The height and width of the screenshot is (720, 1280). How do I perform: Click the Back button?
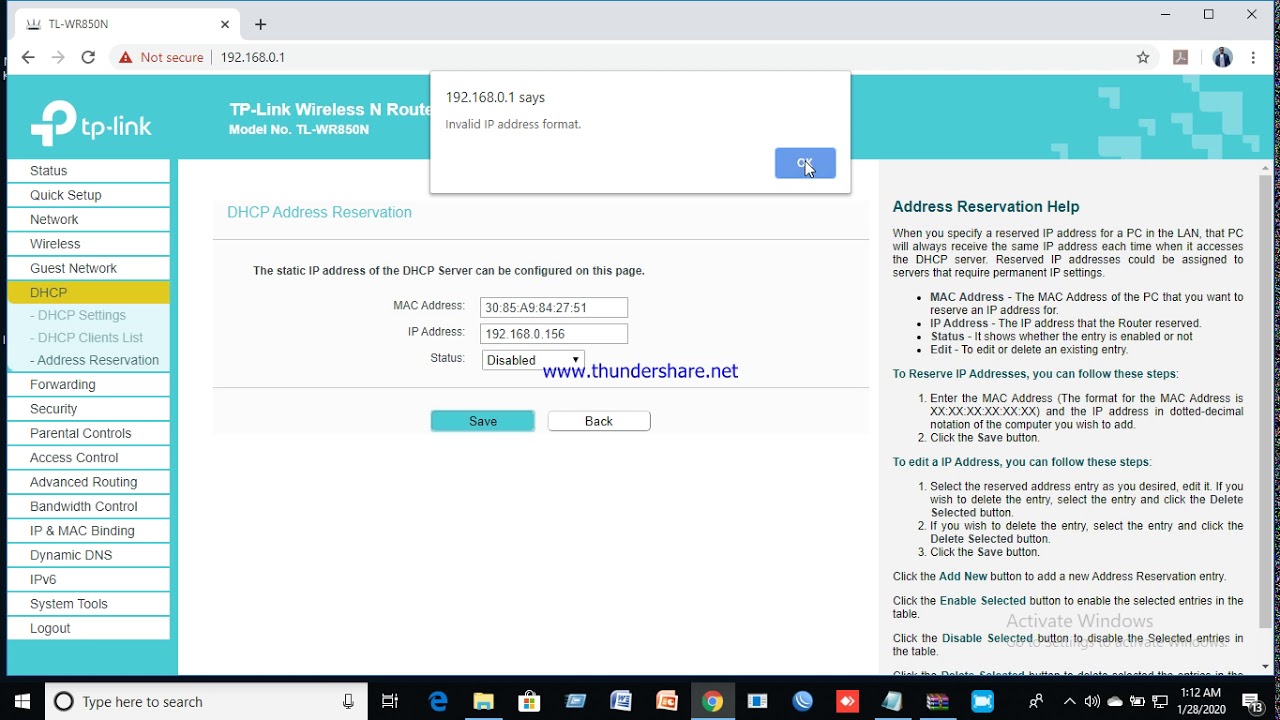pyautogui.click(x=599, y=421)
